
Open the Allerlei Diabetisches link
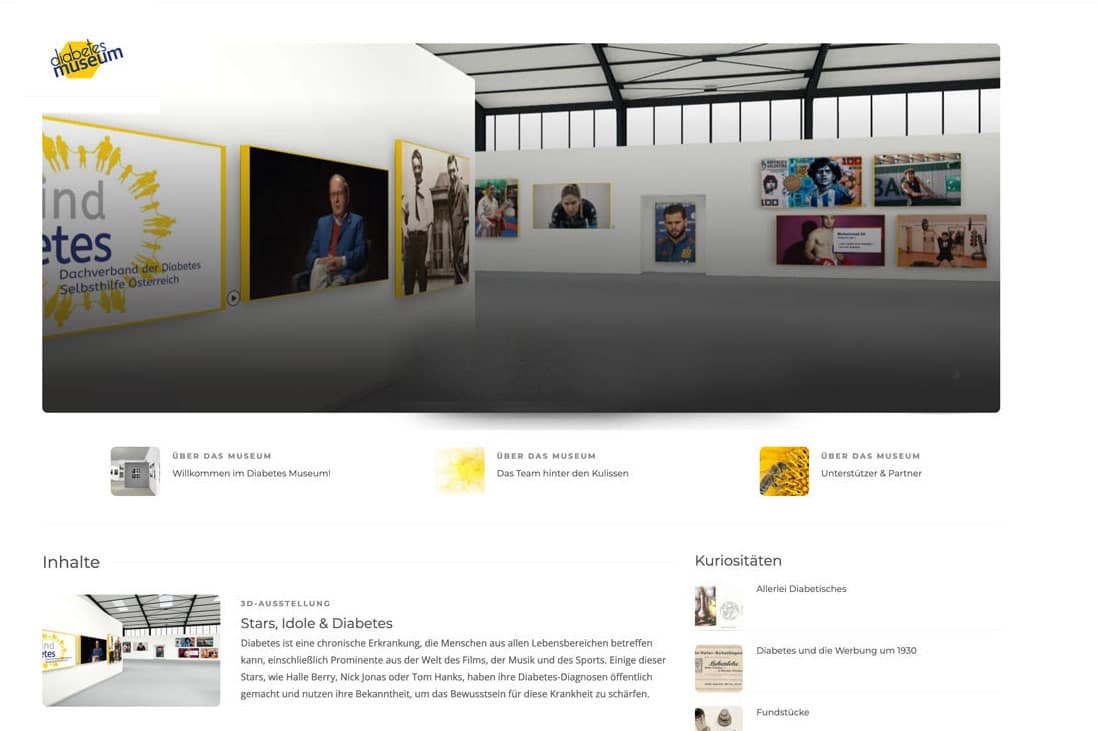coord(801,589)
